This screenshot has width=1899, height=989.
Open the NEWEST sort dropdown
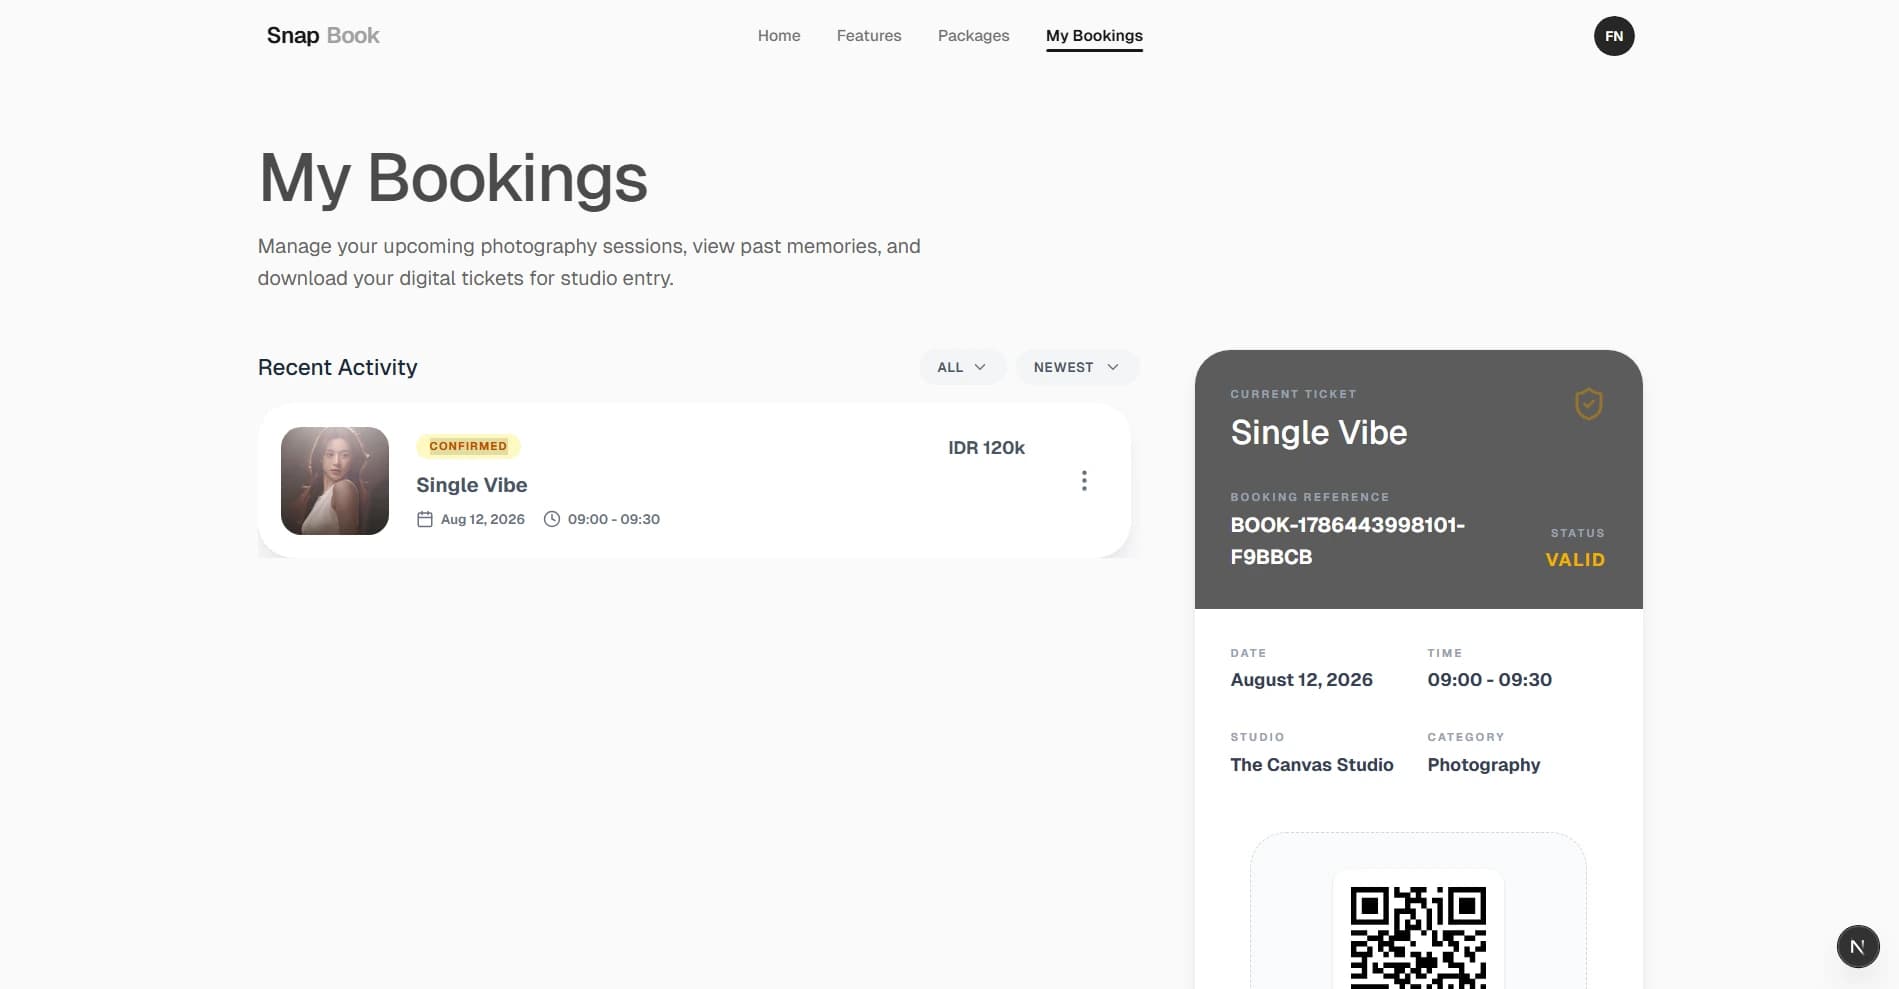[x=1076, y=367]
